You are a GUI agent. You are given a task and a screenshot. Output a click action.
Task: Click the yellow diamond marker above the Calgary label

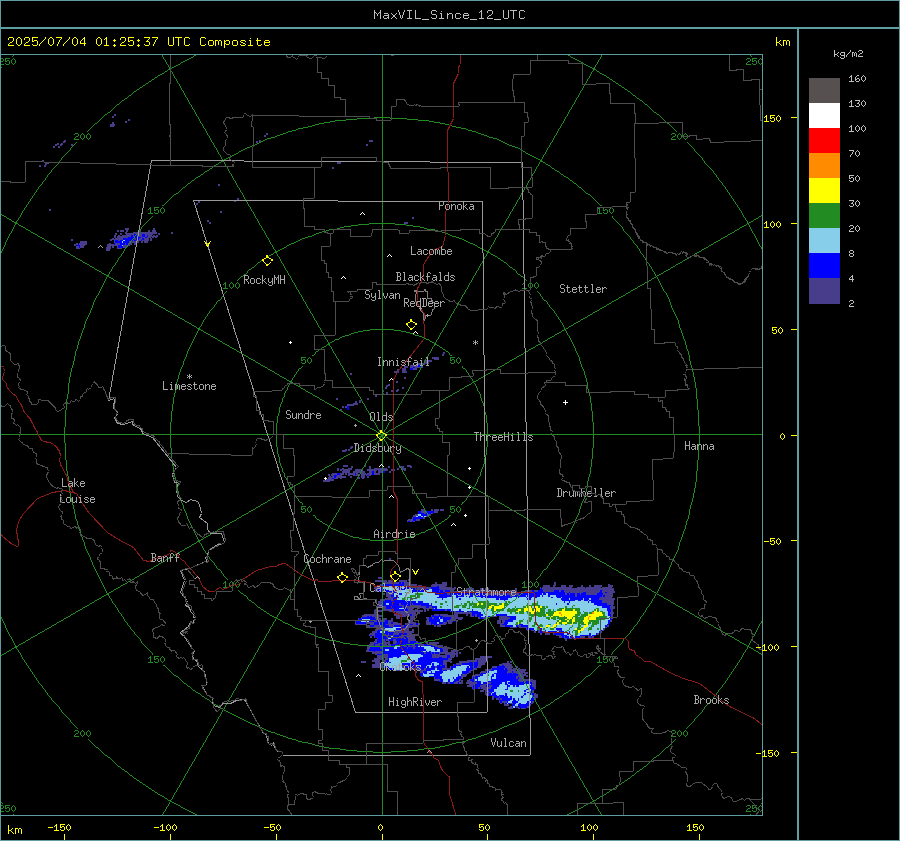(395, 576)
